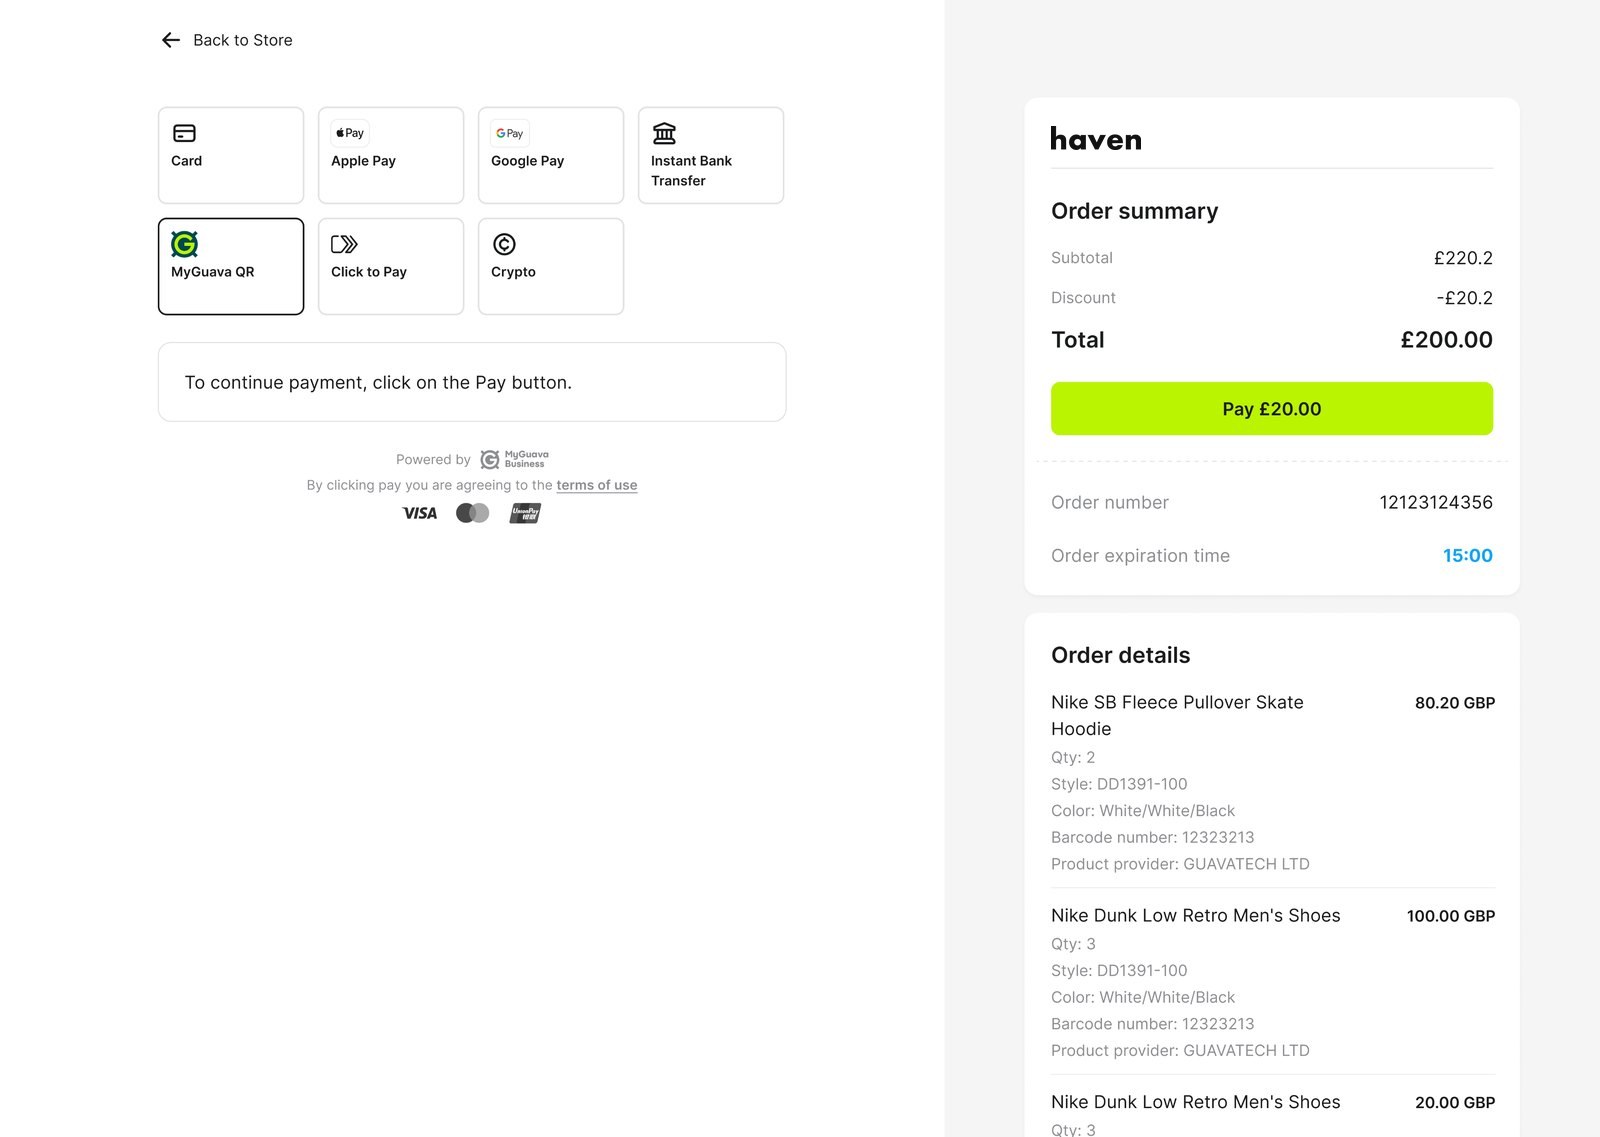Click the order number 12123124356

[1436, 502]
